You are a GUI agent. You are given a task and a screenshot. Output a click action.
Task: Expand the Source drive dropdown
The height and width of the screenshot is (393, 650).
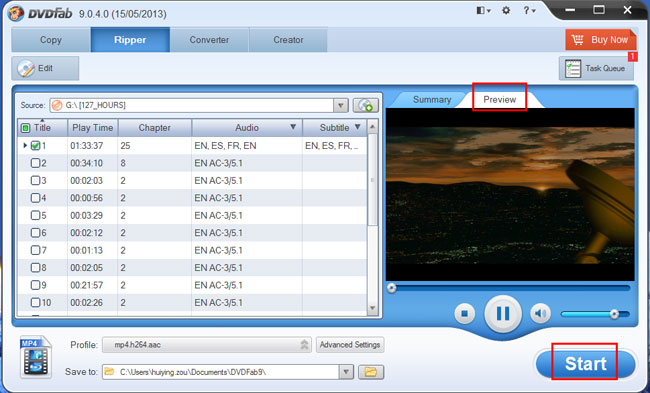pyautogui.click(x=341, y=105)
